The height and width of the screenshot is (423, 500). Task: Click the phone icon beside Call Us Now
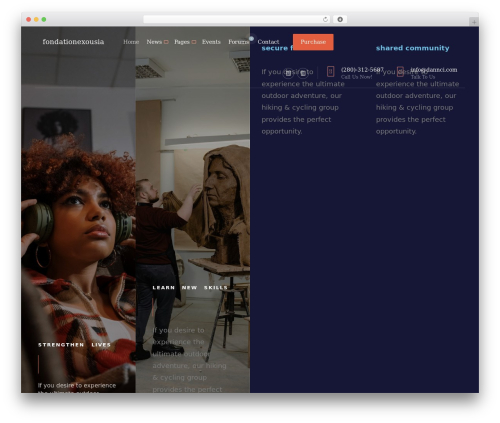click(x=330, y=71)
